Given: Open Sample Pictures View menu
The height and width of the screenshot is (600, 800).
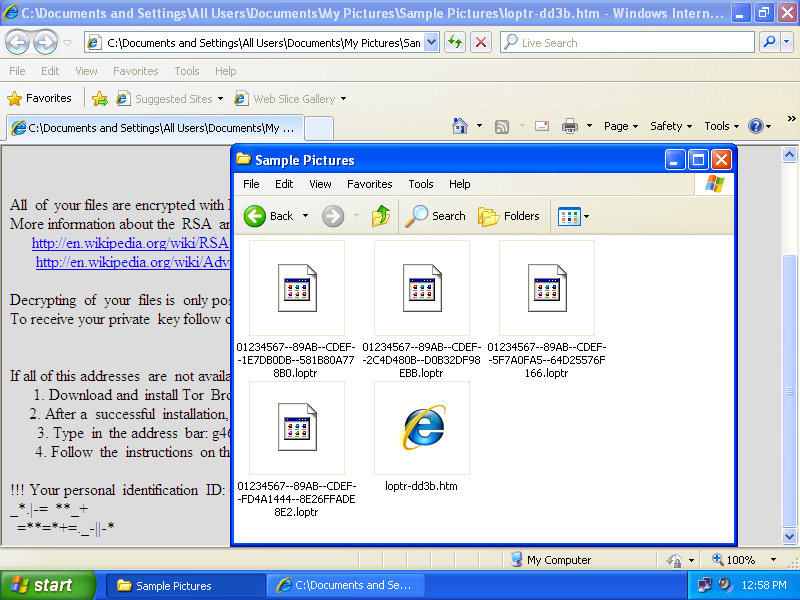Looking at the screenshot, I should pyautogui.click(x=320, y=184).
